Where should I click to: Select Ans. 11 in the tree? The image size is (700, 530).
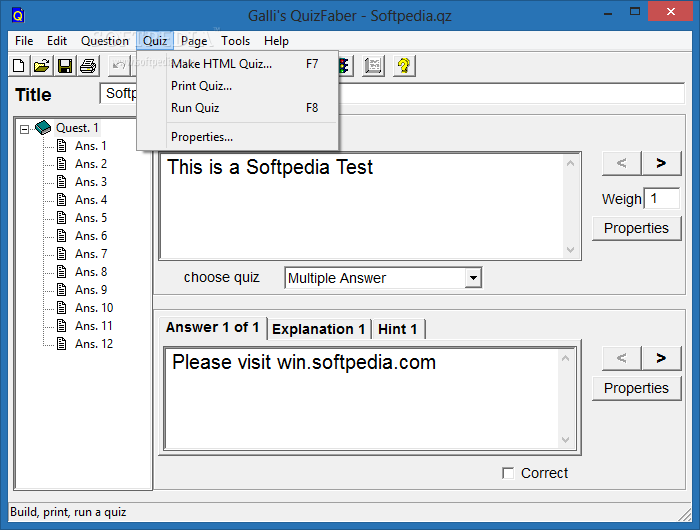pos(94,326)
